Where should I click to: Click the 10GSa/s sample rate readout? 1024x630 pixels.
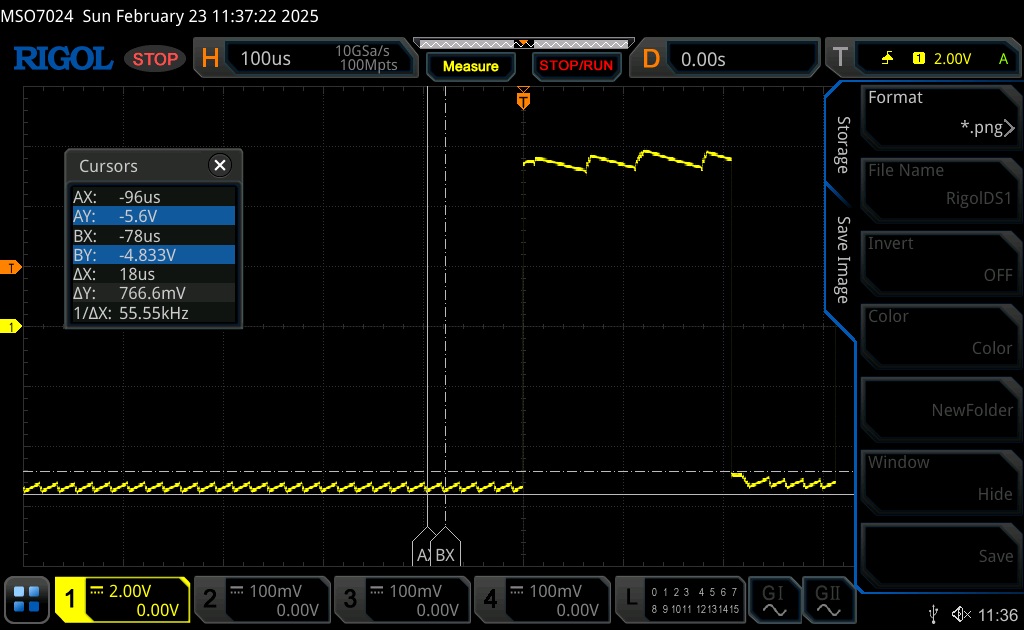pos(362,51)
